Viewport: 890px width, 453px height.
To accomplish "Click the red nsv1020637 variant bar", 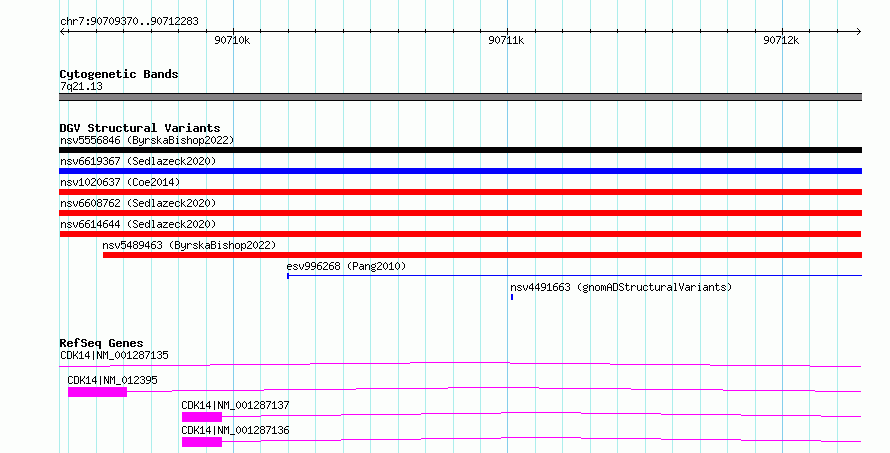I will coord(460,192).
